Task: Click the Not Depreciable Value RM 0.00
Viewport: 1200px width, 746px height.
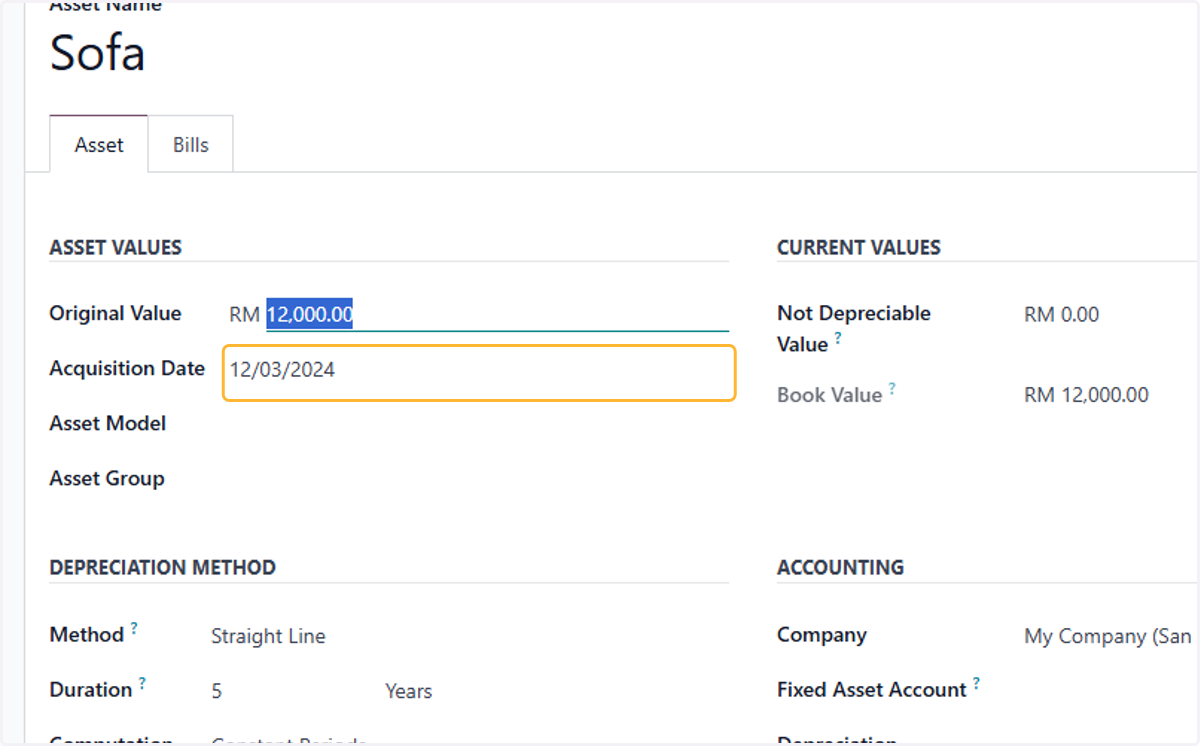Action: (x=1061, y=315)
